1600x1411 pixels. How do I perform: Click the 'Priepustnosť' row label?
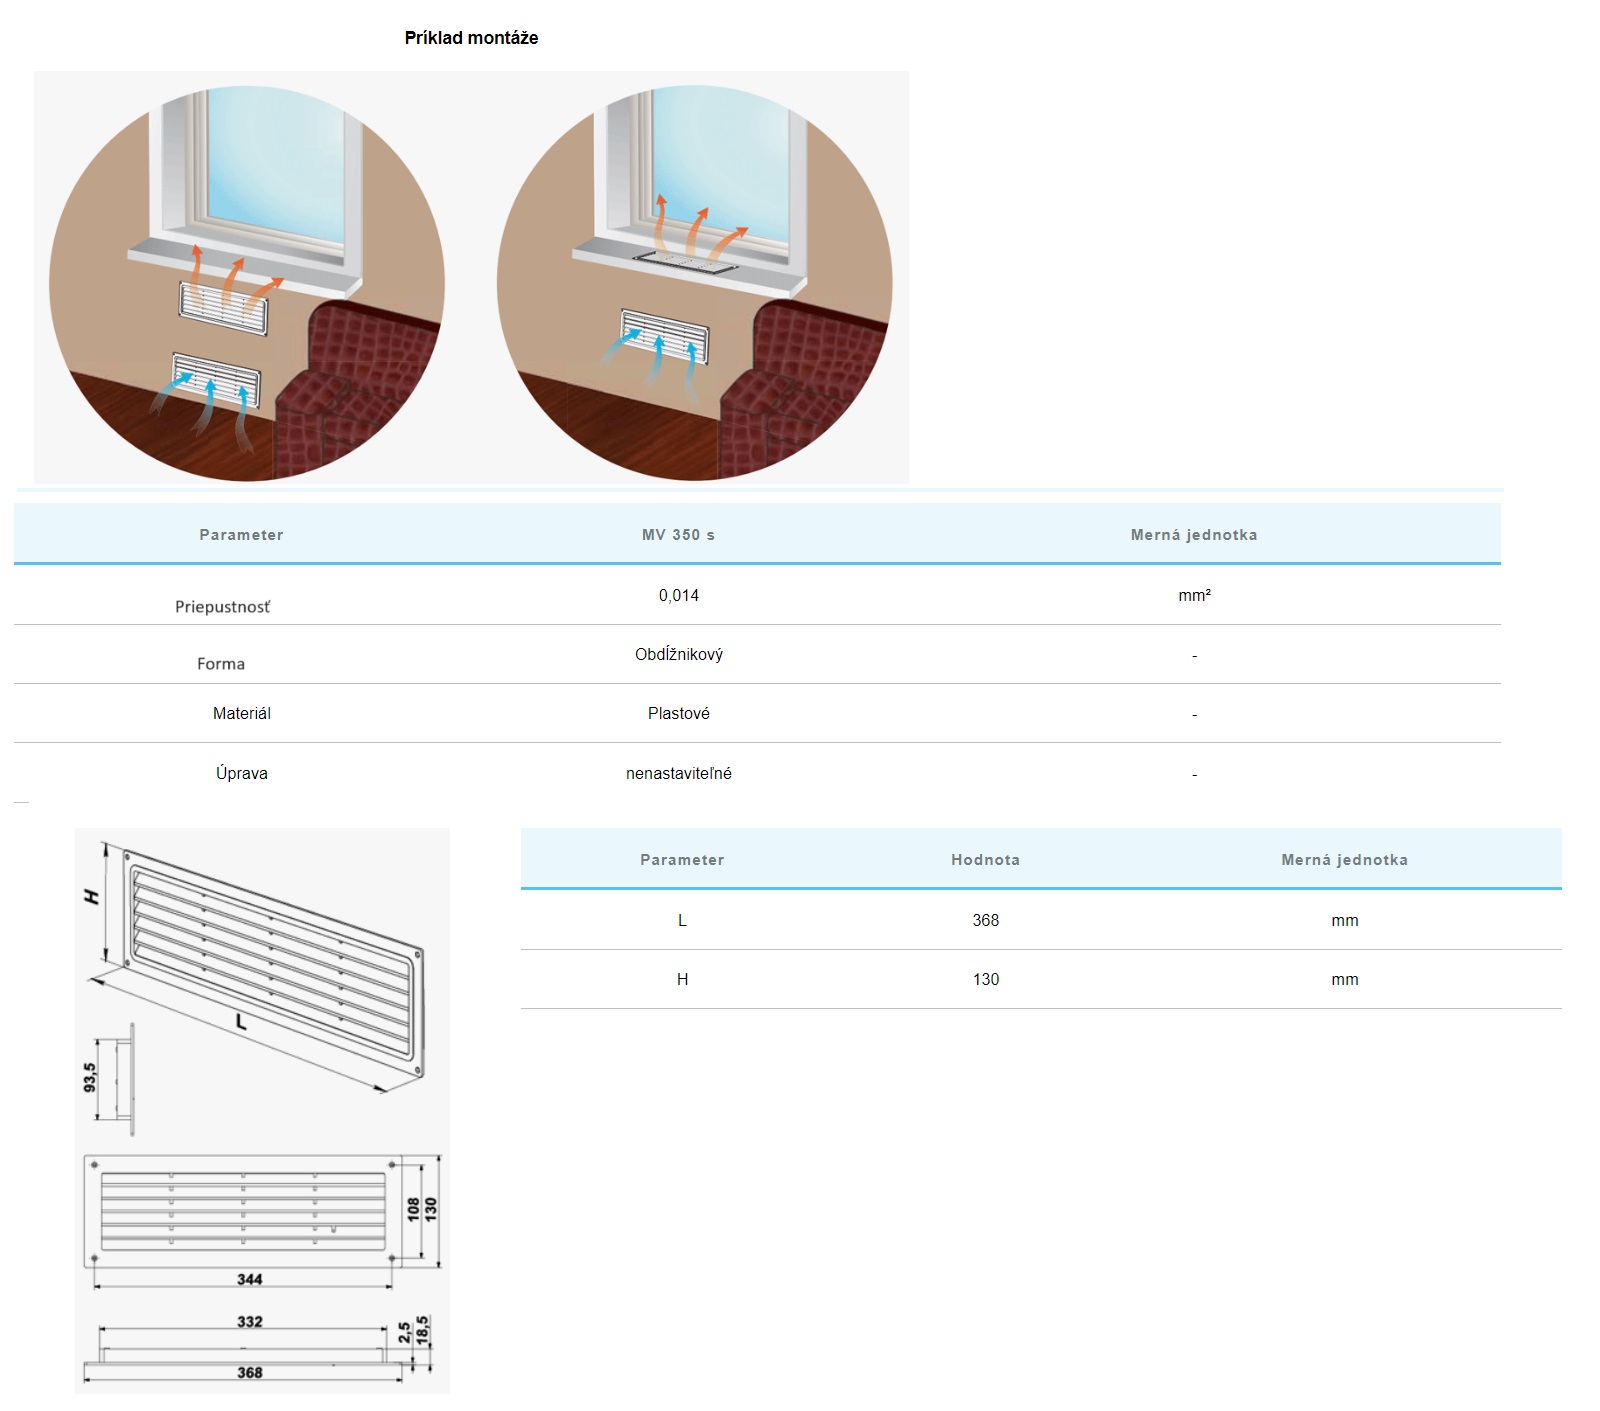[222, 607]
